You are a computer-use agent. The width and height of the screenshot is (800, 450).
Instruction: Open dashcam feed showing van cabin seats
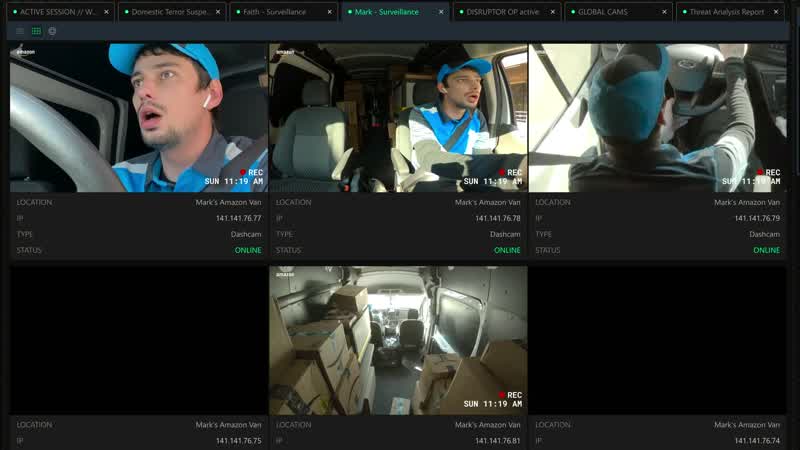(398, 117)
